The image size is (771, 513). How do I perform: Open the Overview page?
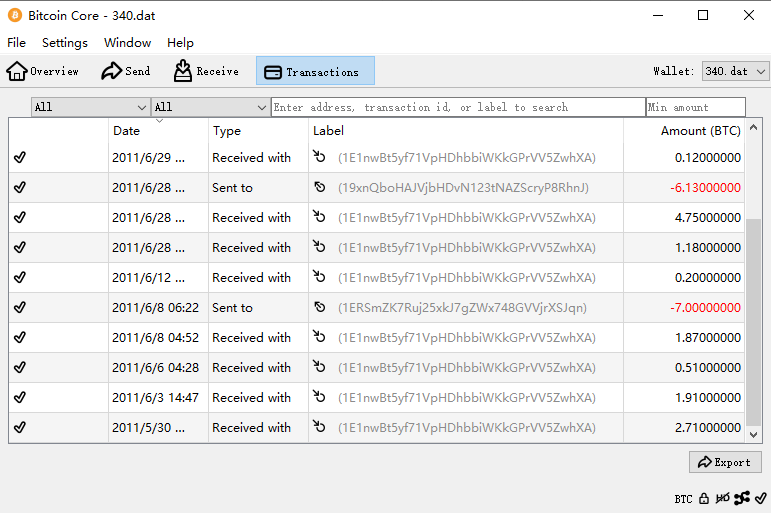(x=43, y=71)
